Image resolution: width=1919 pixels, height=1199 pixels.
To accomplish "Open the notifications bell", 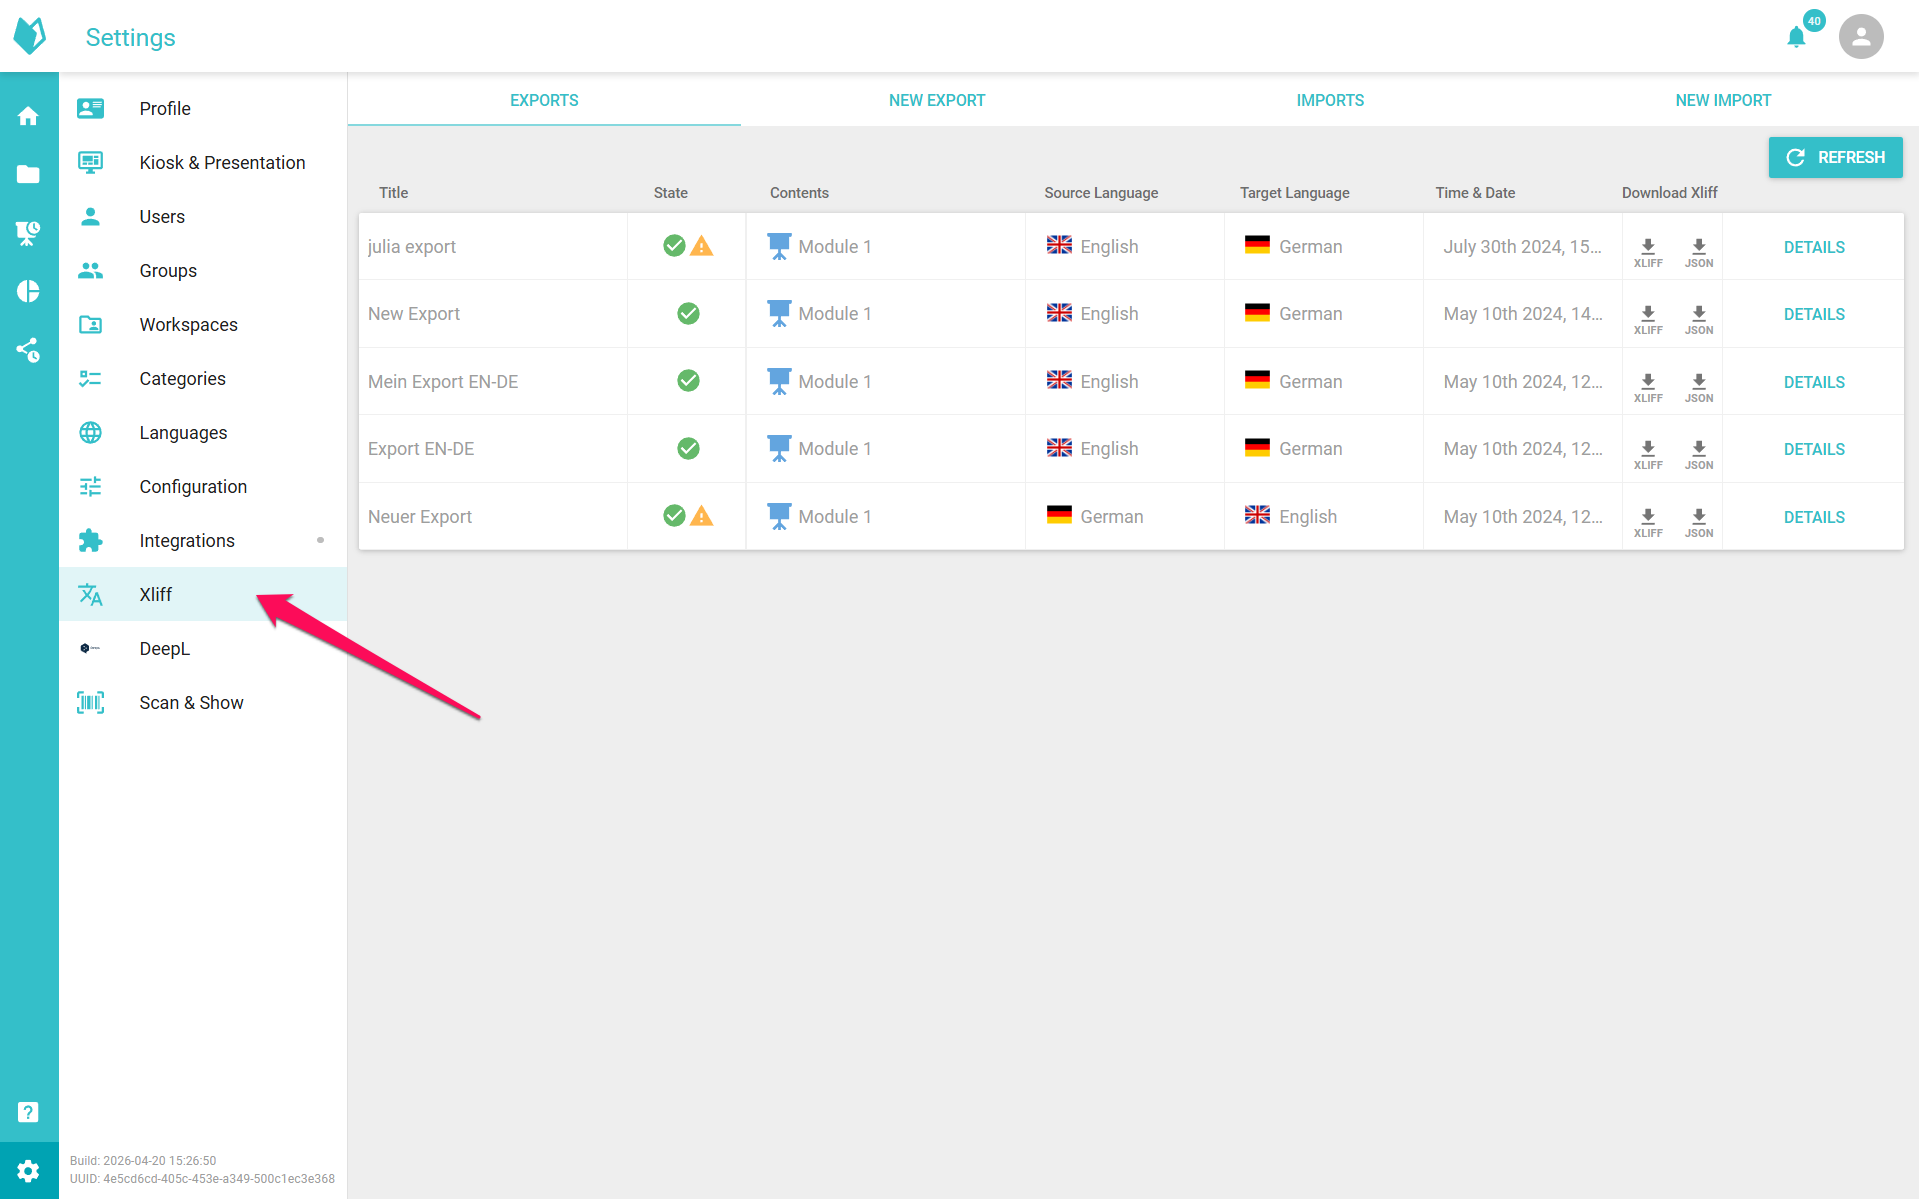I will tap(1796, 37).
